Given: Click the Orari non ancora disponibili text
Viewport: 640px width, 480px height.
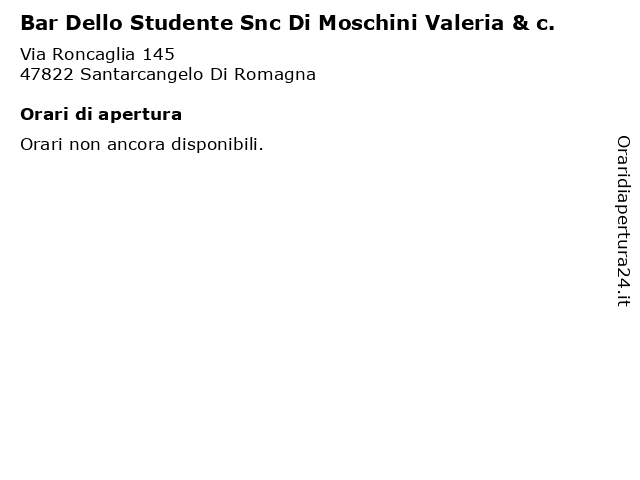Looking at the screenshot, I should (x=142, y=144).
